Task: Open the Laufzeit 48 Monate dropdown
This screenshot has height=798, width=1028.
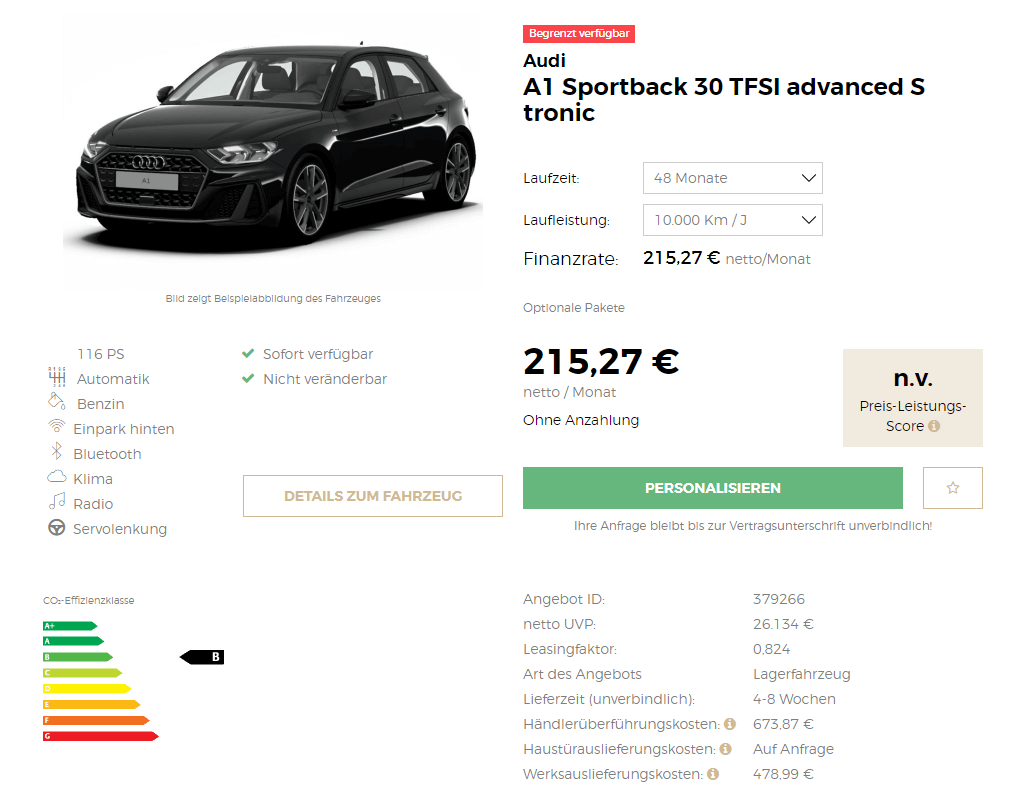Action: tap(732, 178)
